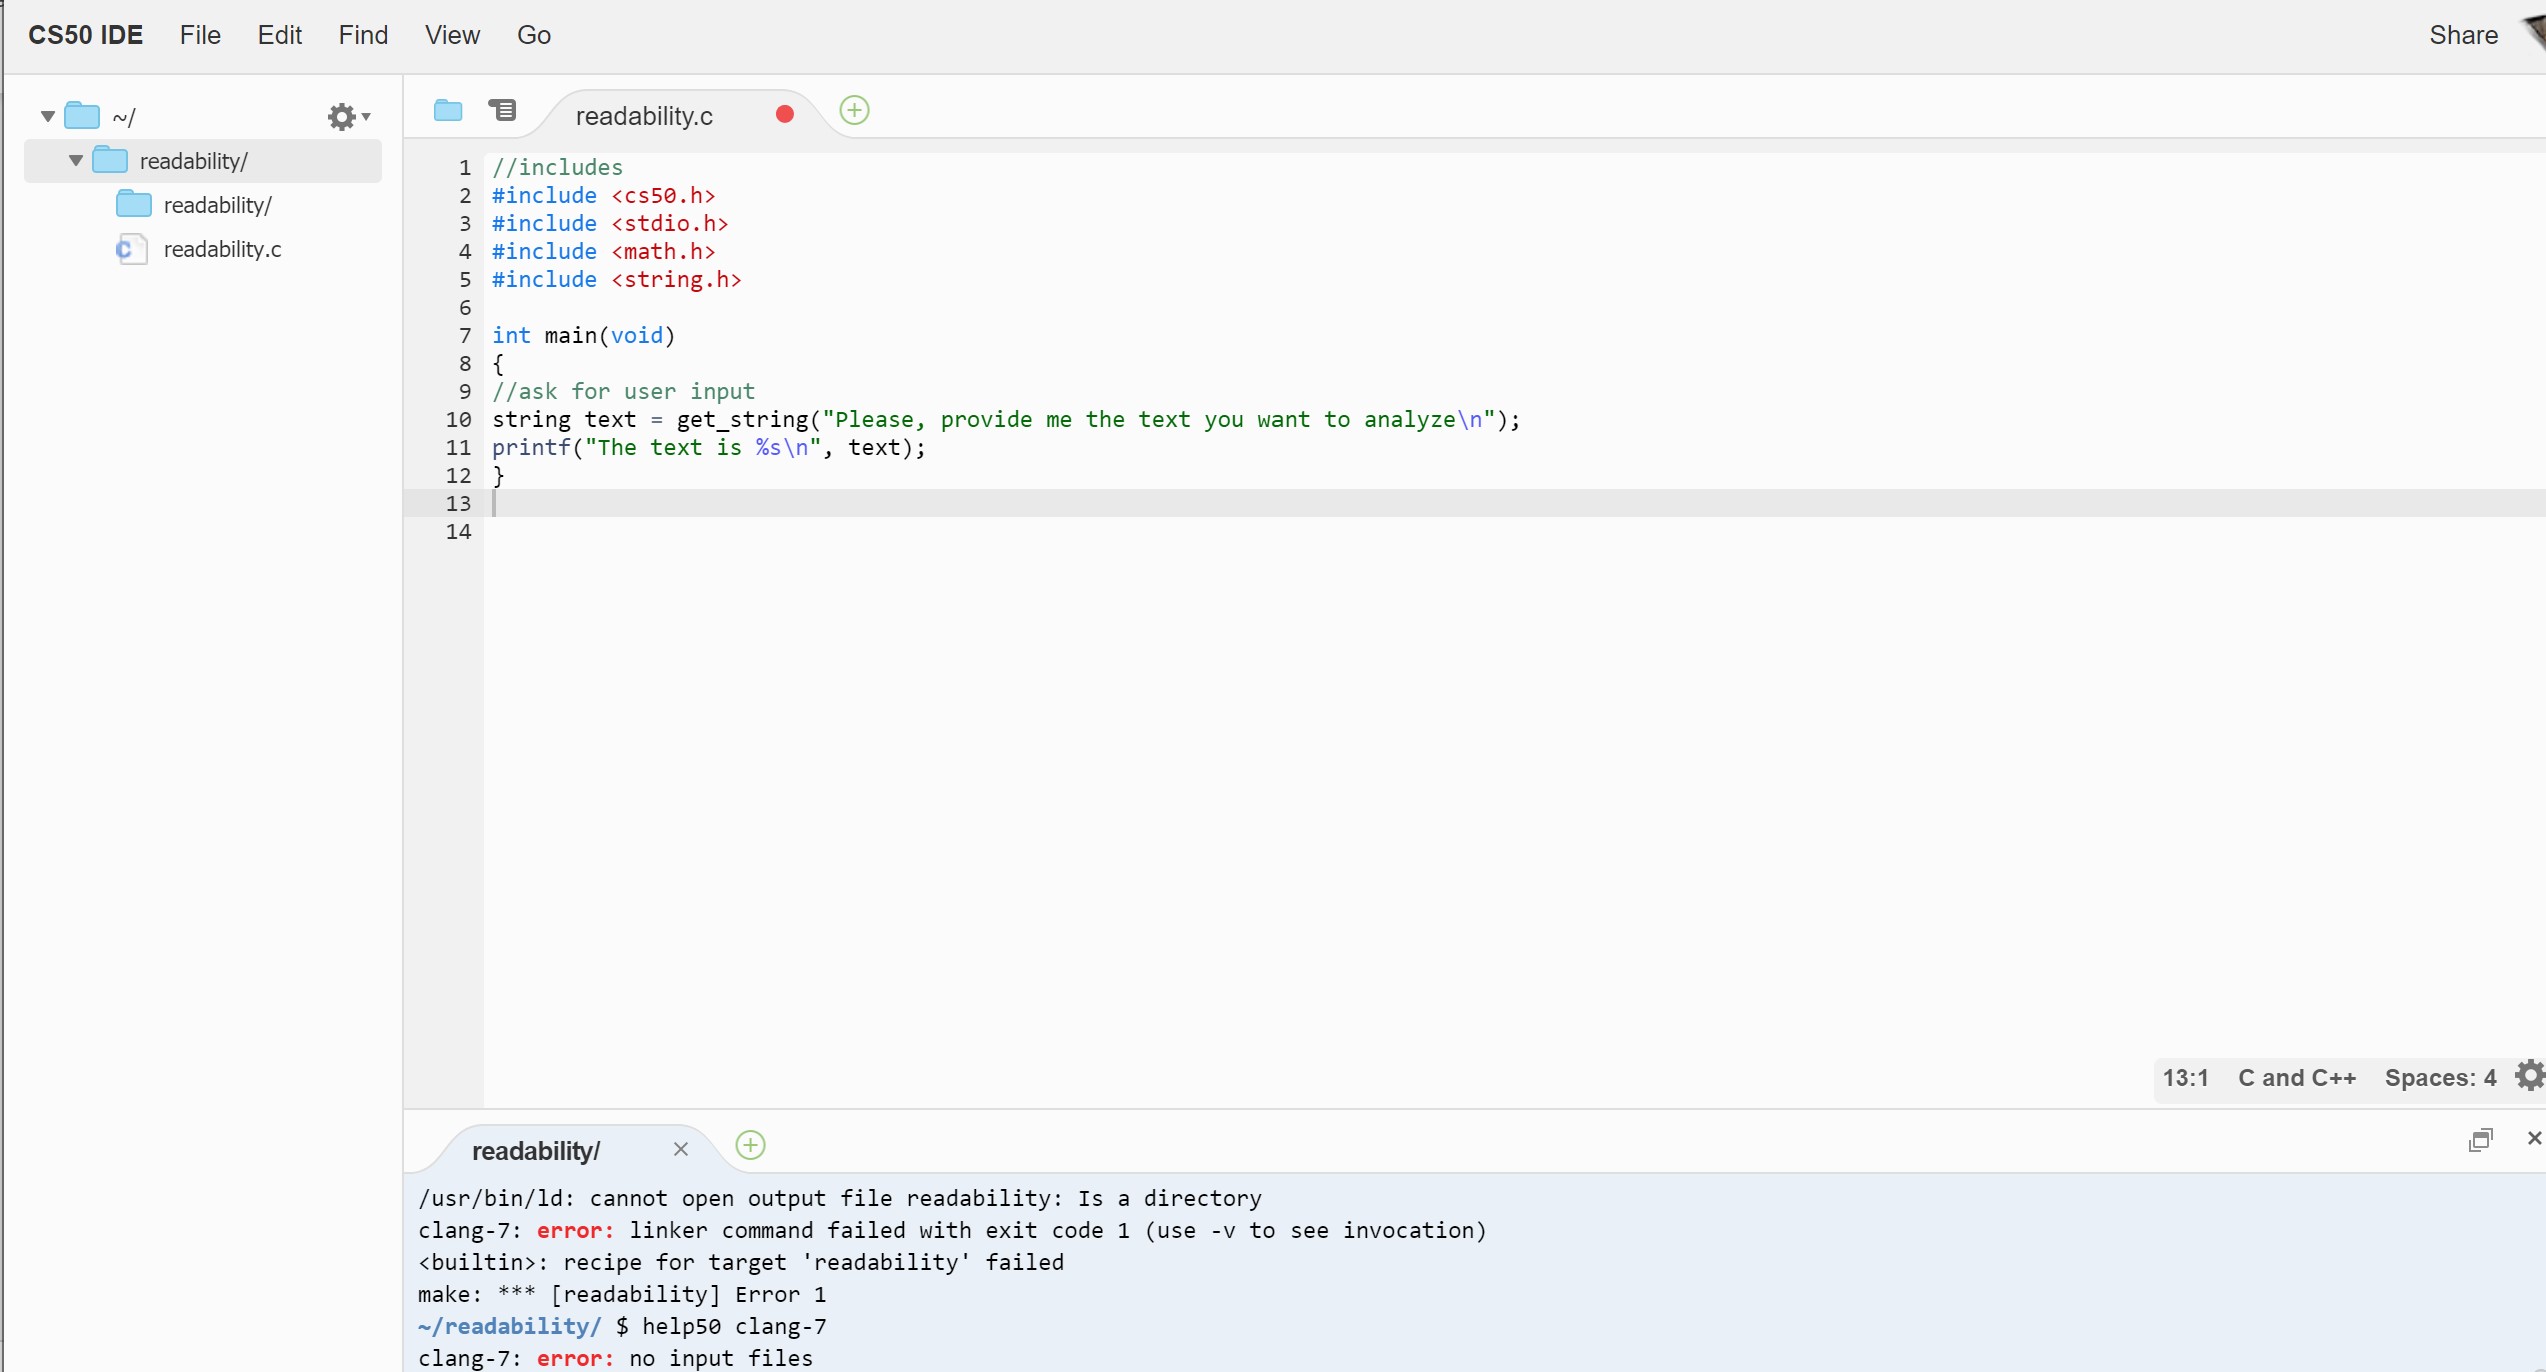
Task: Open a new terminal tab with plus icon
Action: click(x=750, y=1145)
